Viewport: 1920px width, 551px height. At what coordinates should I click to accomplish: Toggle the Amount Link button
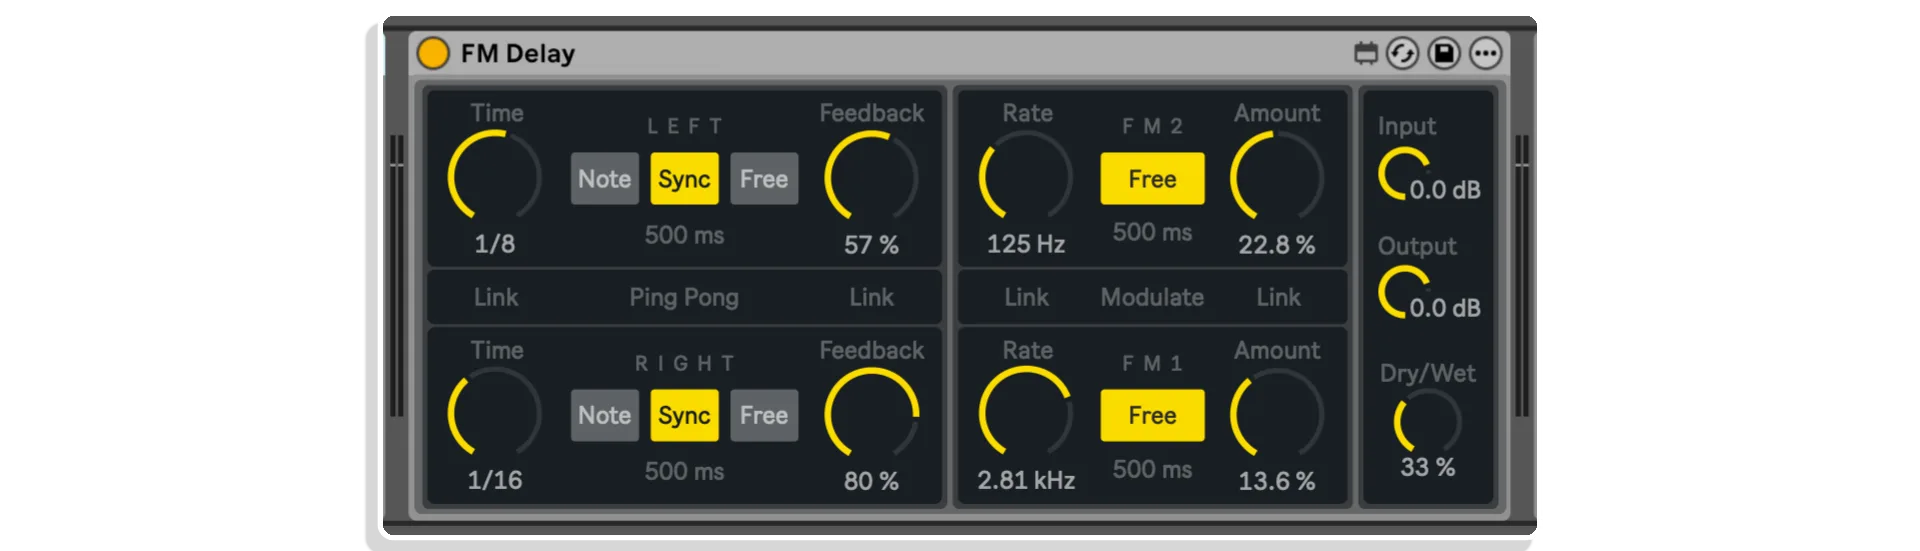[1279, 297]
